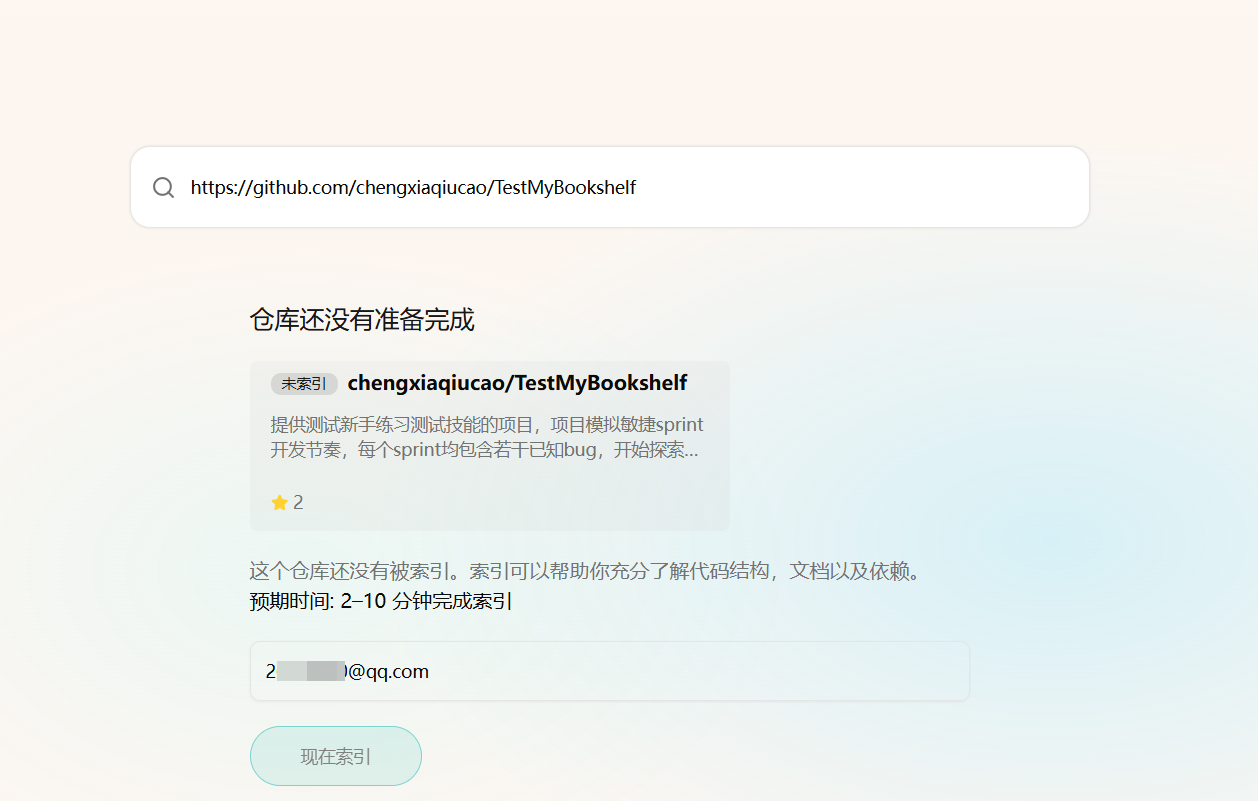
Task: Click the first digit of the email address
Action: coord(270,672)
